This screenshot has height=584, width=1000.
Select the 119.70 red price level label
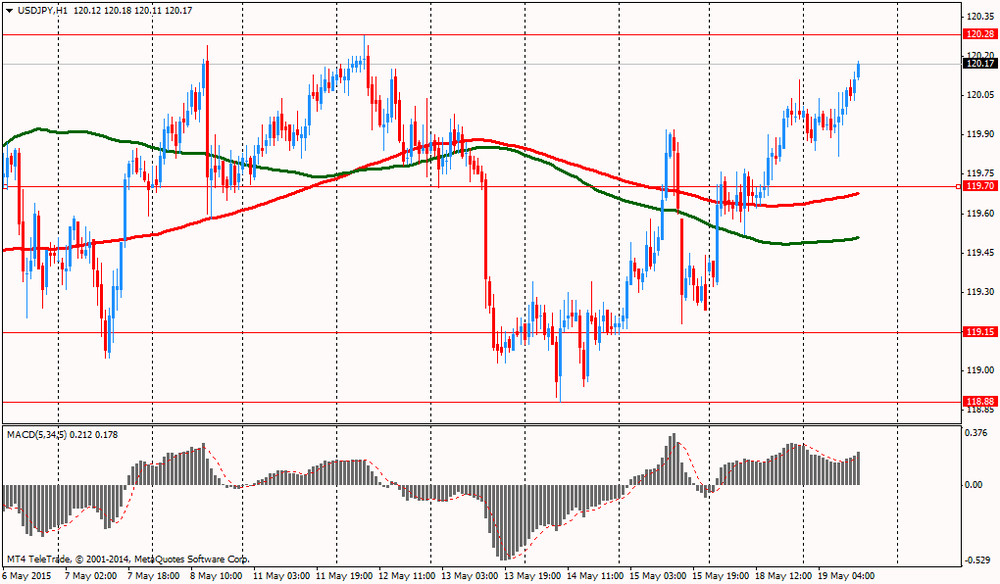coord(980,186)
